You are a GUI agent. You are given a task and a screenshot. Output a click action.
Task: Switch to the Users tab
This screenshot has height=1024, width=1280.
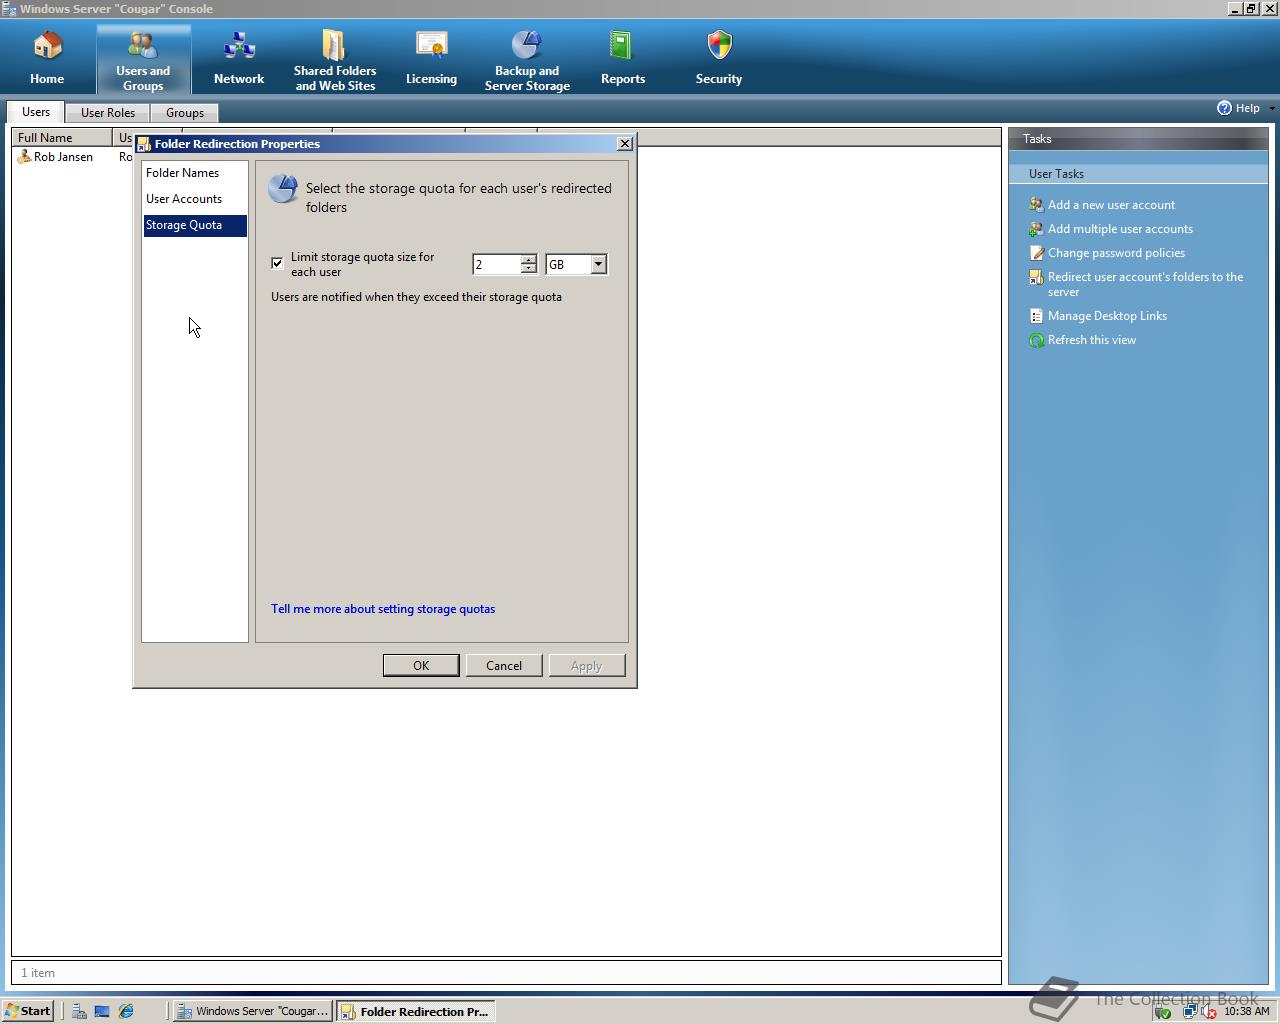point(36,112)
